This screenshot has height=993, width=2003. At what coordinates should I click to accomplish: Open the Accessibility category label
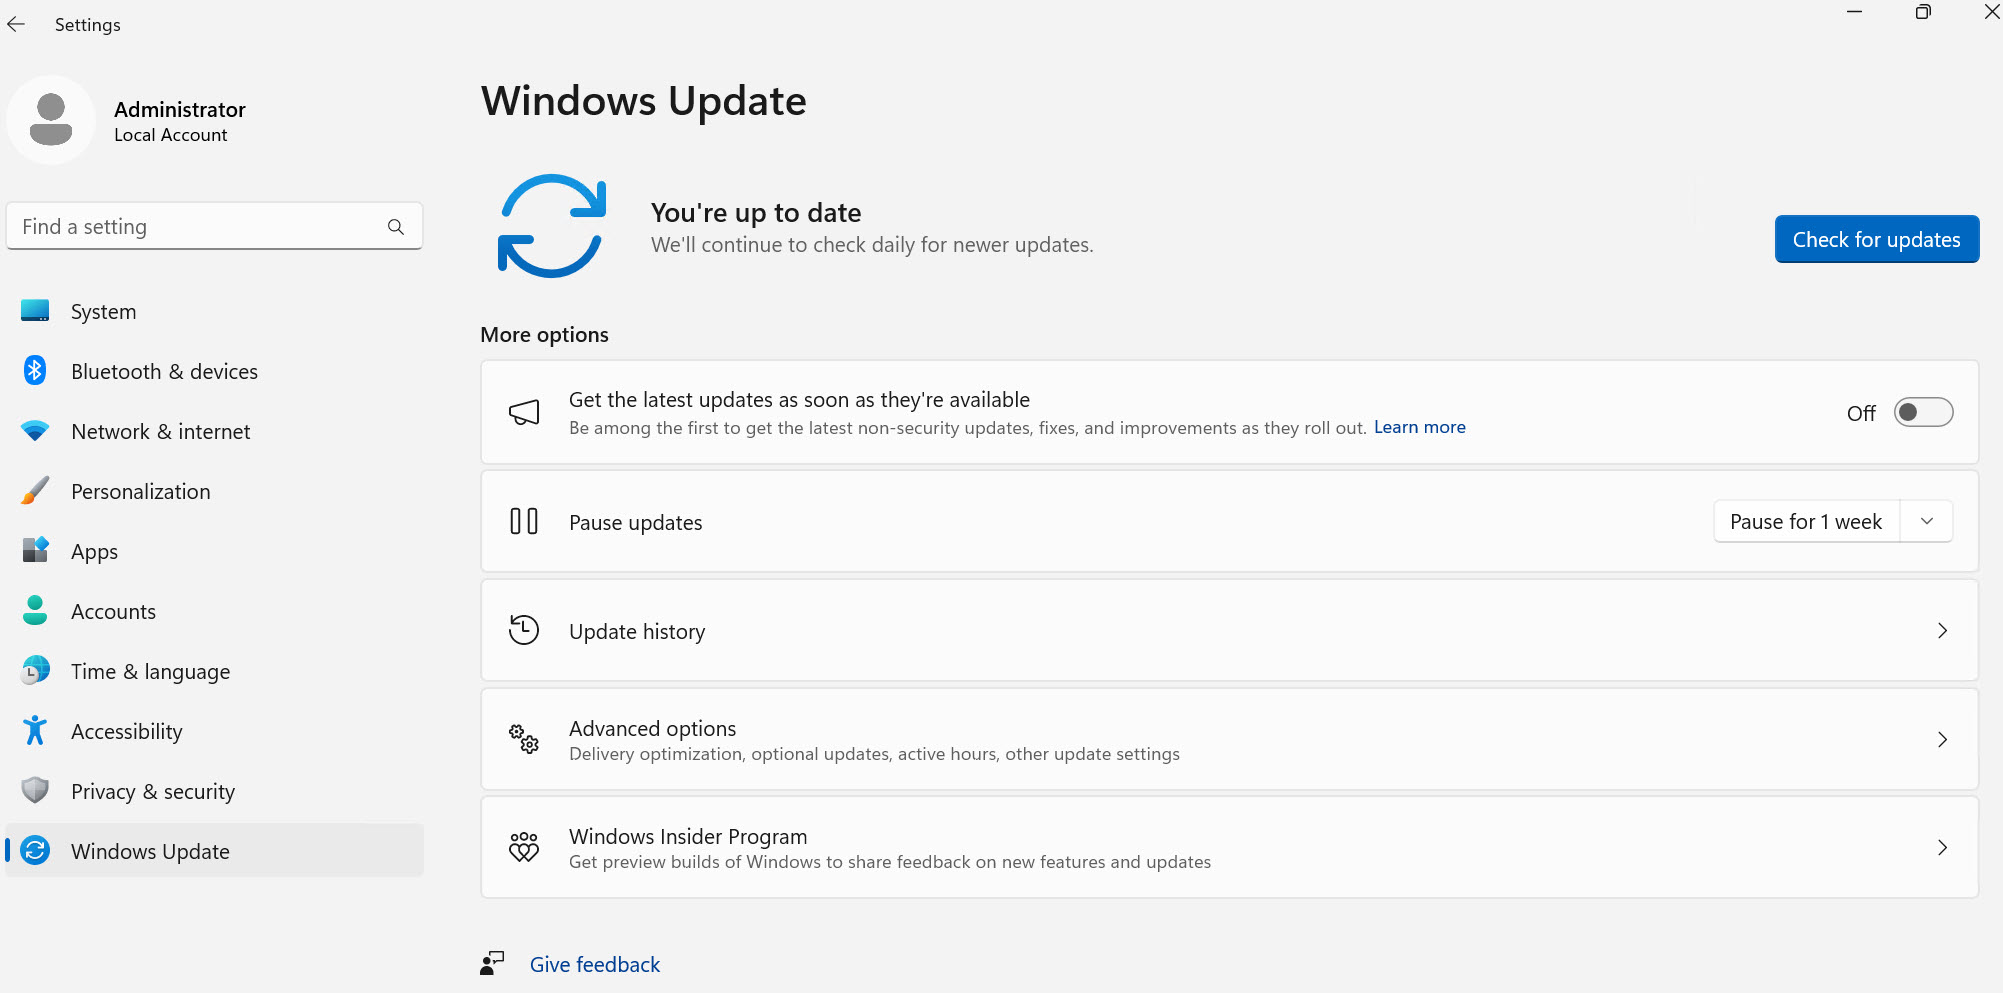coord(127,732)
